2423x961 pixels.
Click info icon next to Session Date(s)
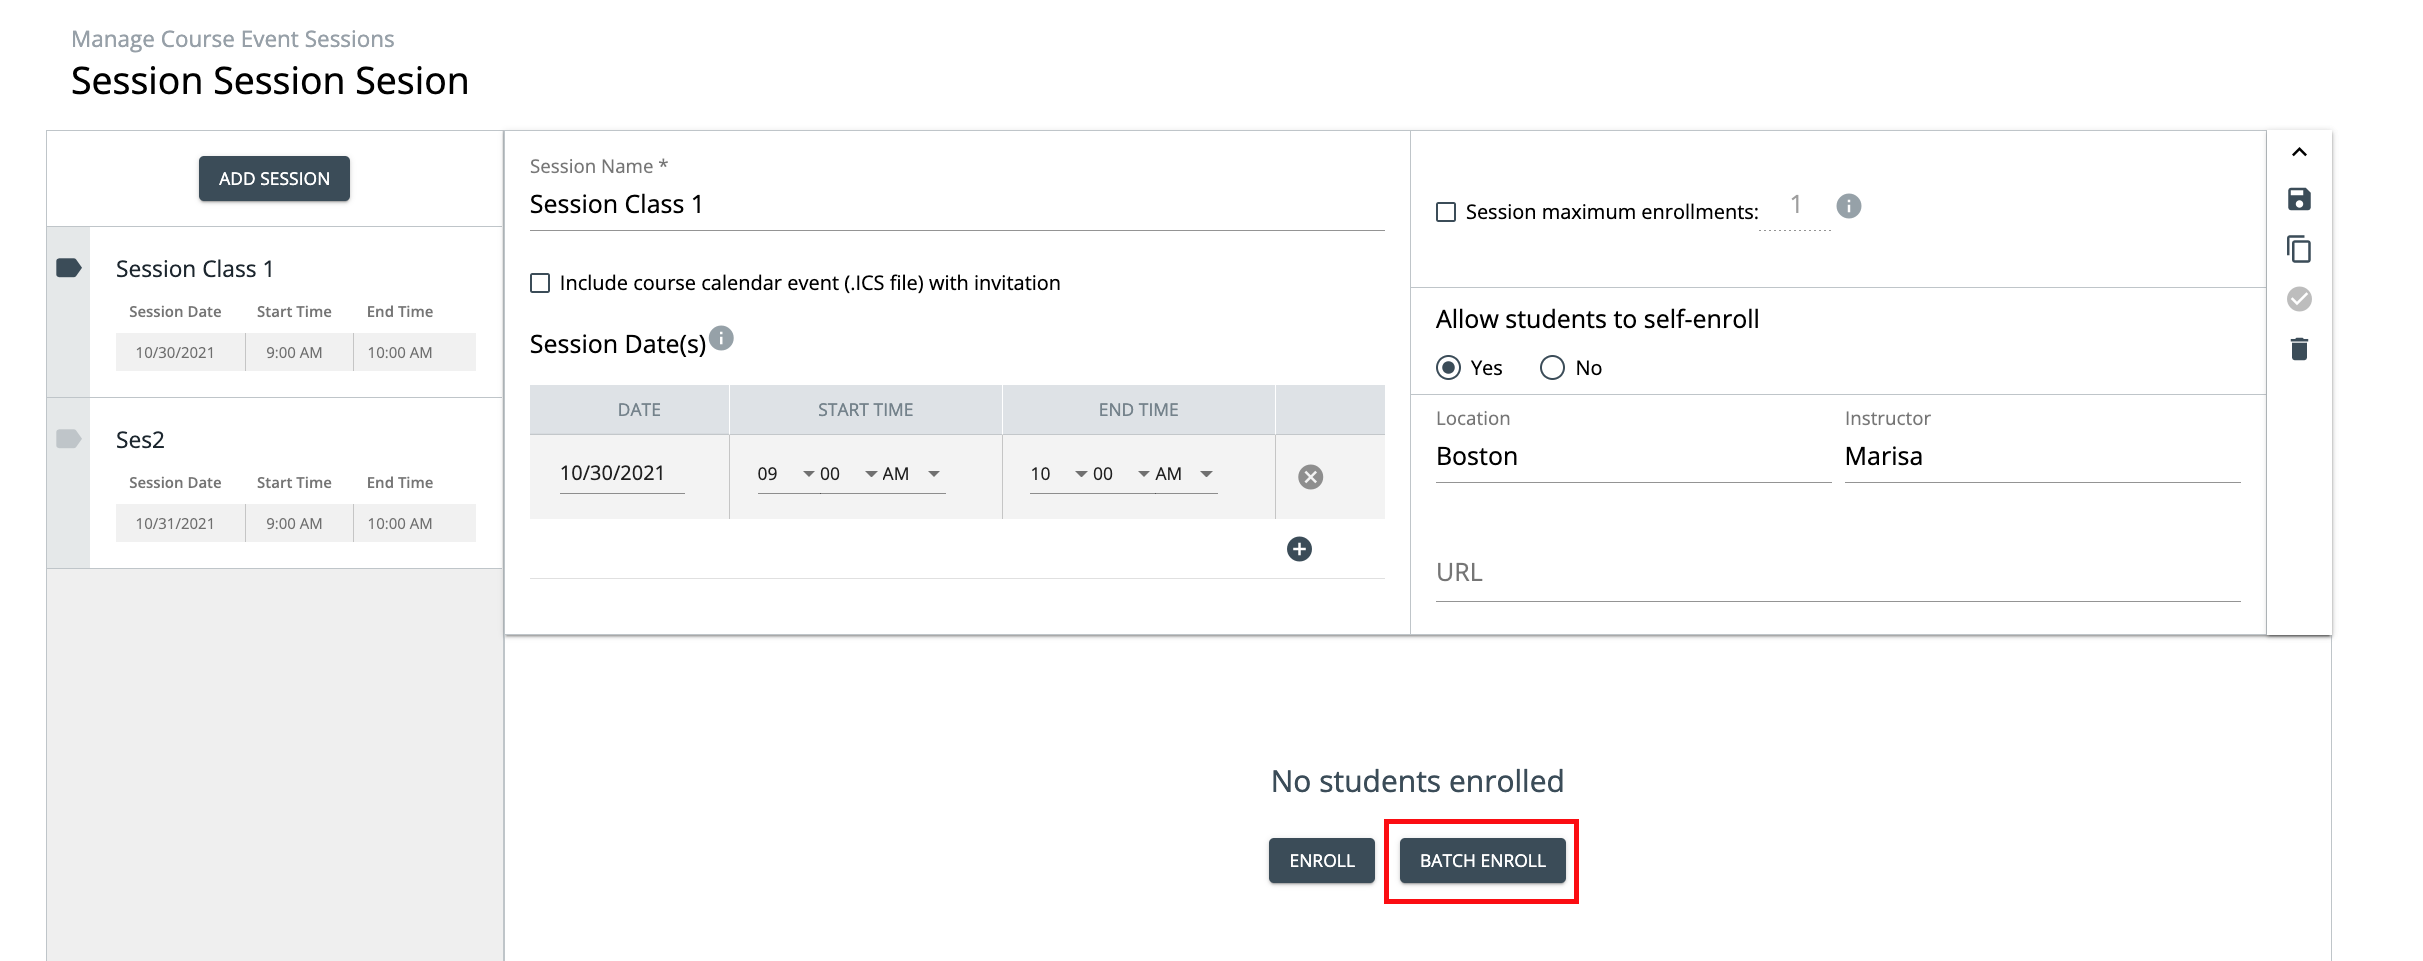pos(721,339)
